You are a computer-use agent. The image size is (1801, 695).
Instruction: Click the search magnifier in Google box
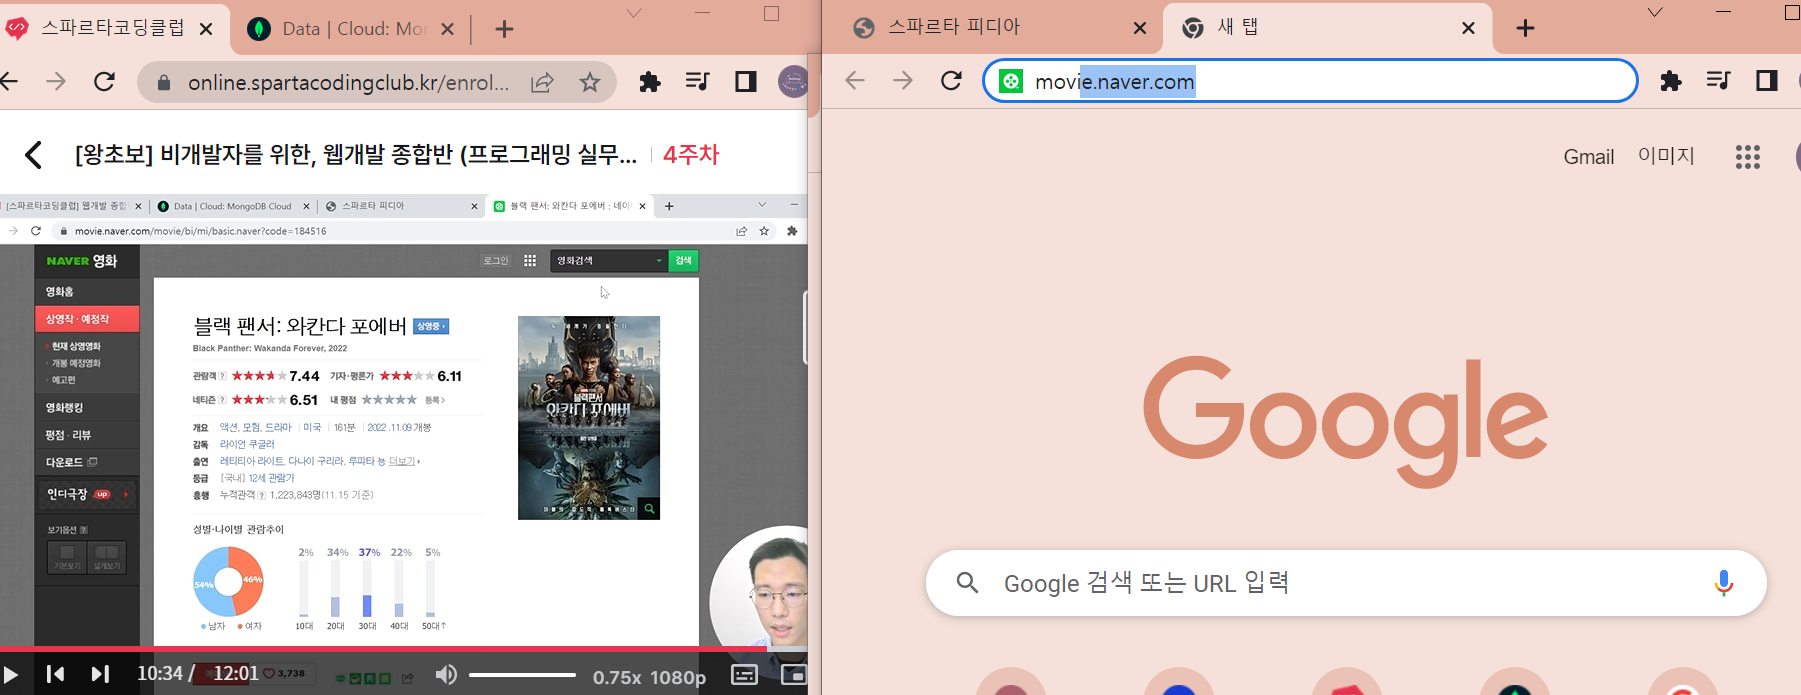(967, 583)
